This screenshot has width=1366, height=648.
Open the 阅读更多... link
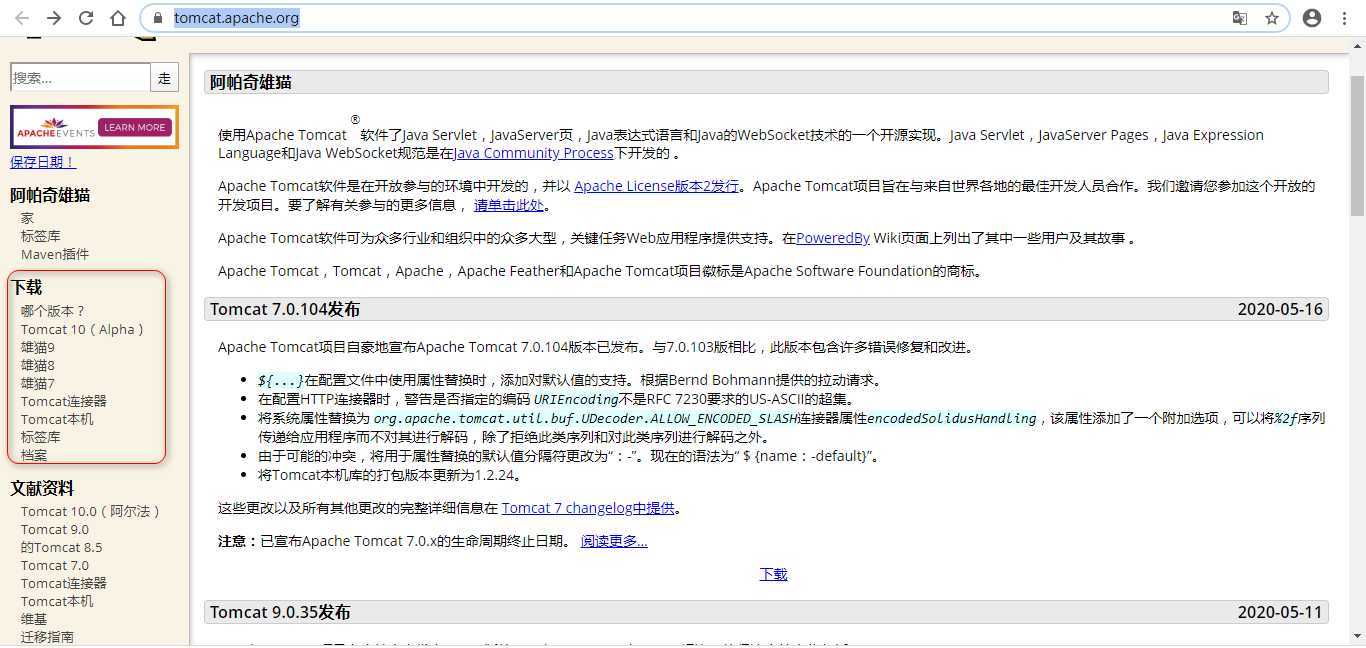(x=614, y=541)
